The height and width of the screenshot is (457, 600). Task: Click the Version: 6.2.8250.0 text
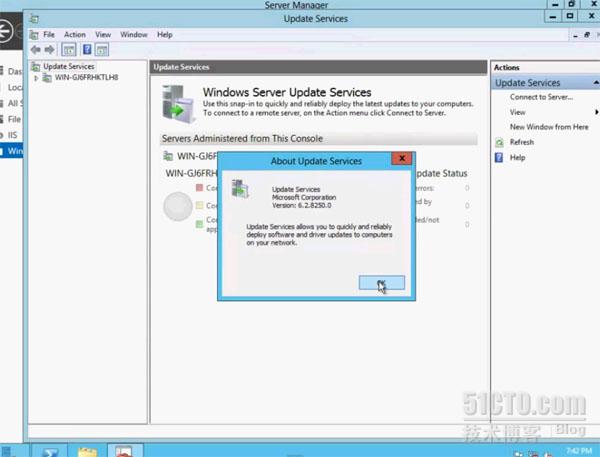point(302,206)
